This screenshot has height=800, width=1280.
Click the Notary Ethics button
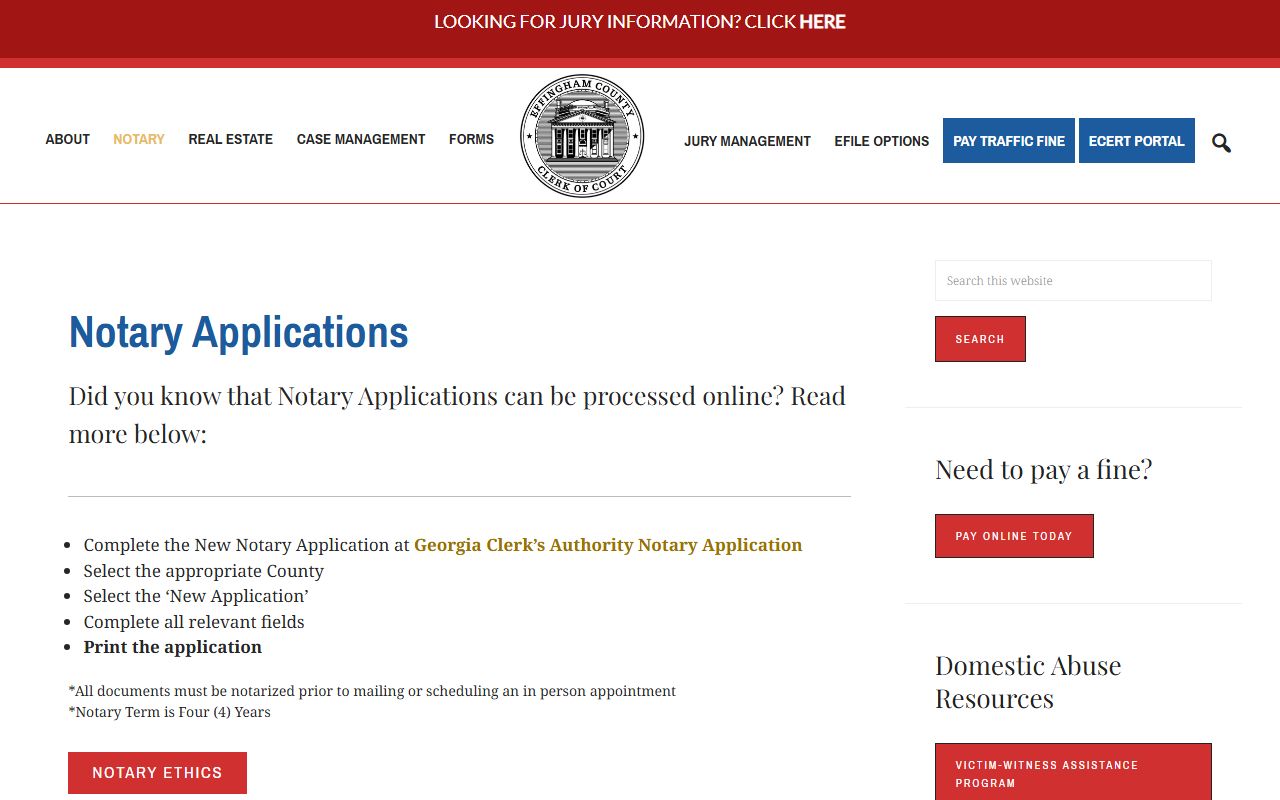157,773
